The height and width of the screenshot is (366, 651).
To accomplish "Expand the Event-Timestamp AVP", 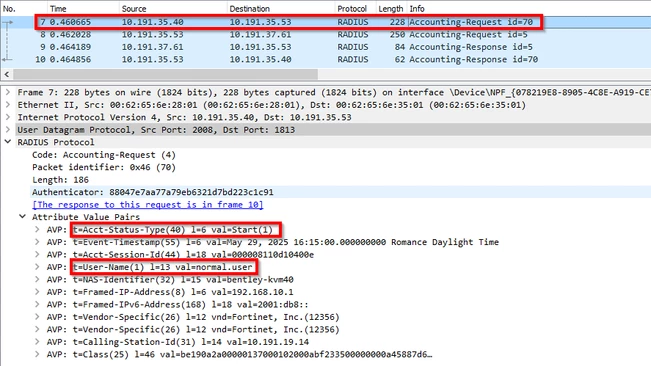I will (37, 242).
